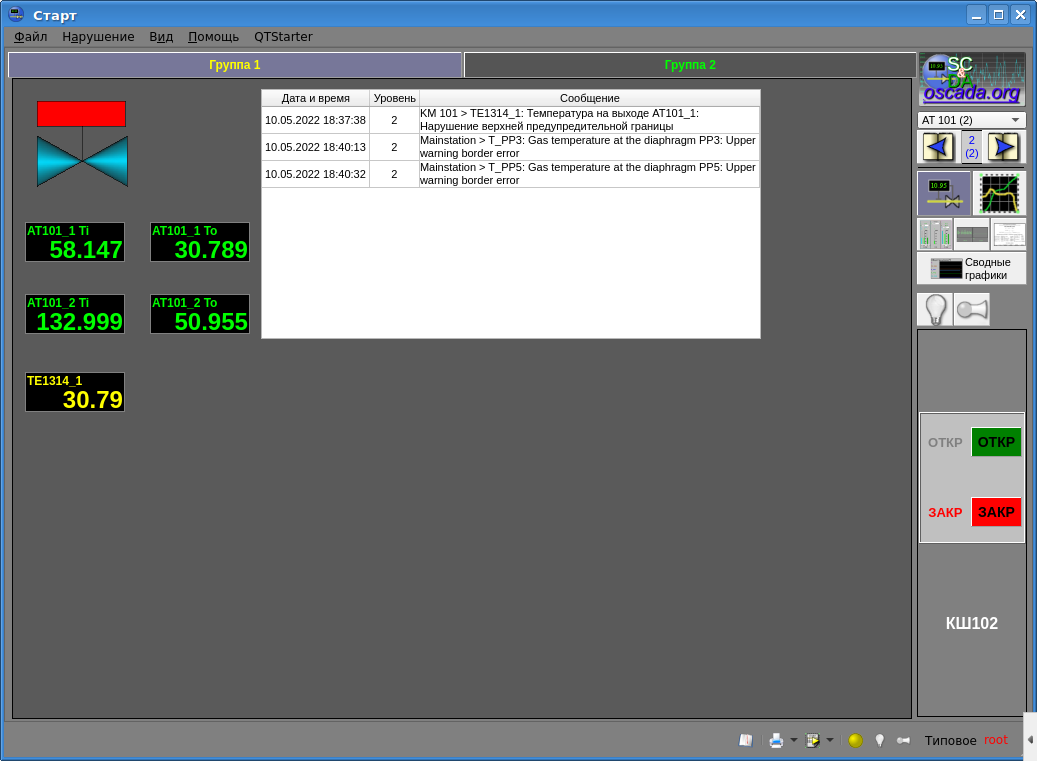Go to previous page with left arrow
This screenshot has height=761, width=1037.
tap(937, 147)
